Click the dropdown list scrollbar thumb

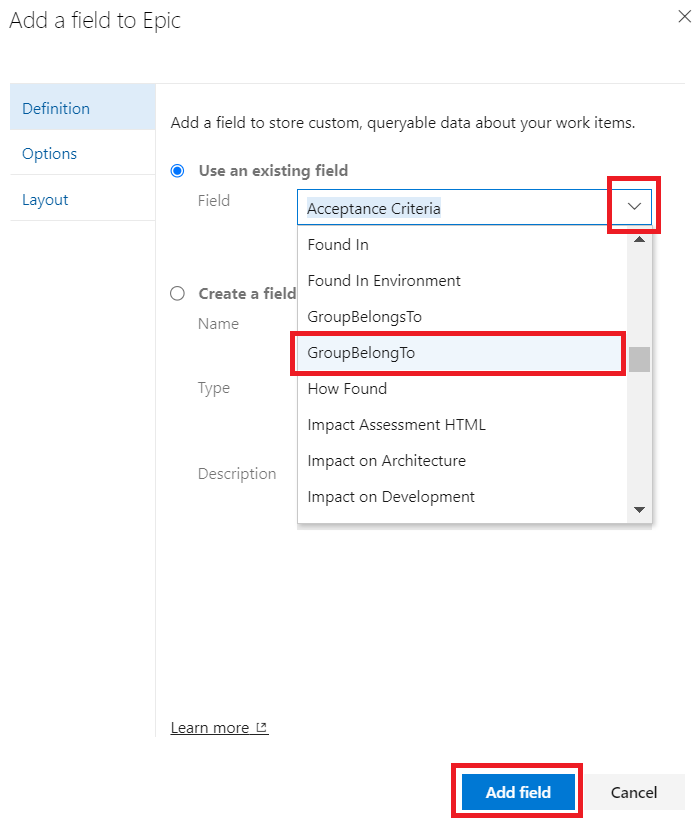tap(639, 360)
